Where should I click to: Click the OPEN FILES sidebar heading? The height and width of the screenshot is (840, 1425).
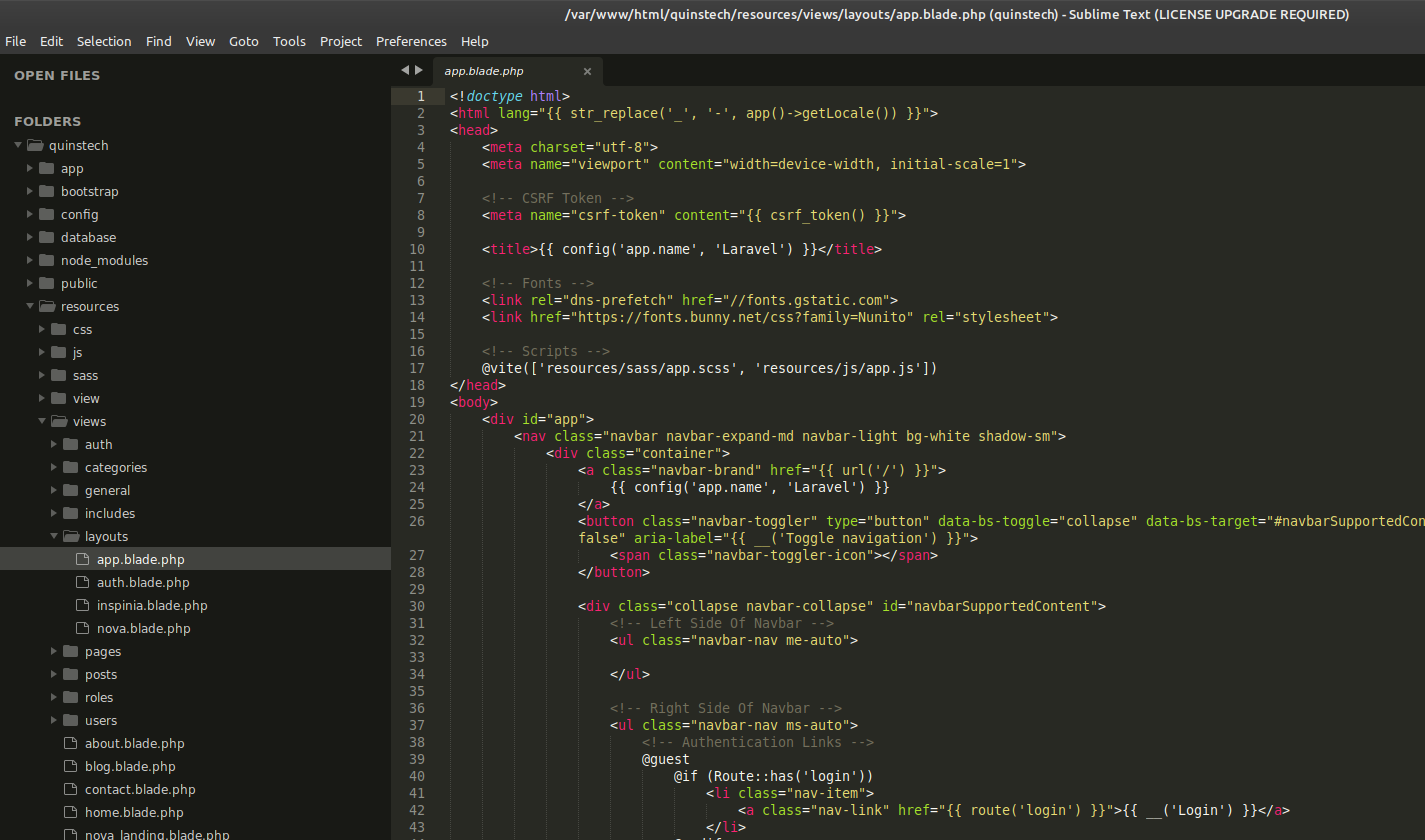[57, 75]
